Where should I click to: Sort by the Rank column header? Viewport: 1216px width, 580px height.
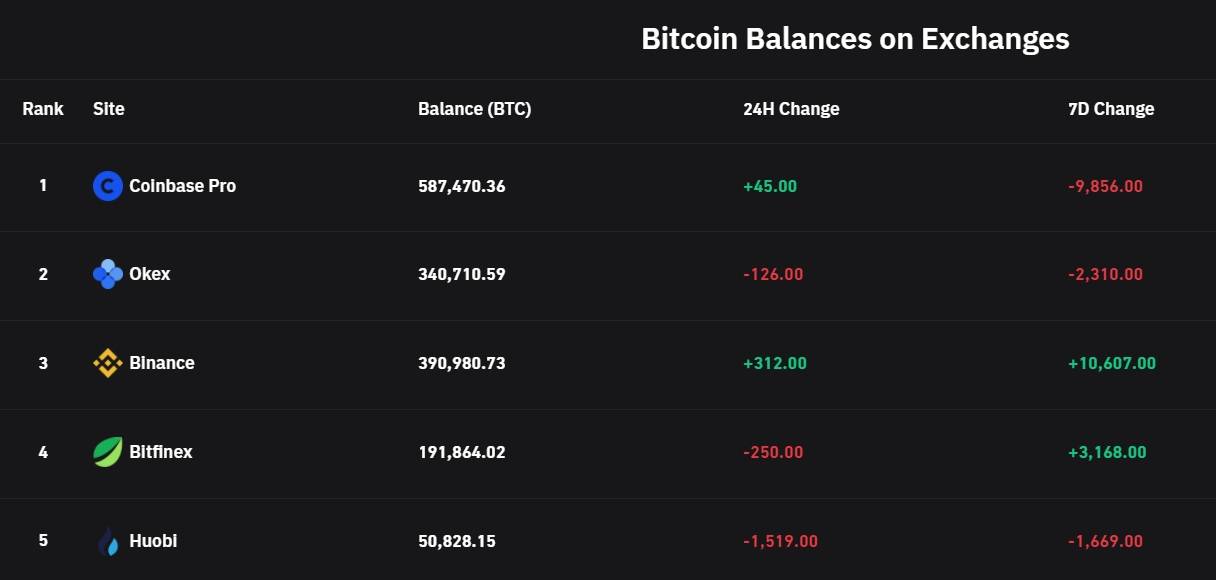tap(43, 109)
